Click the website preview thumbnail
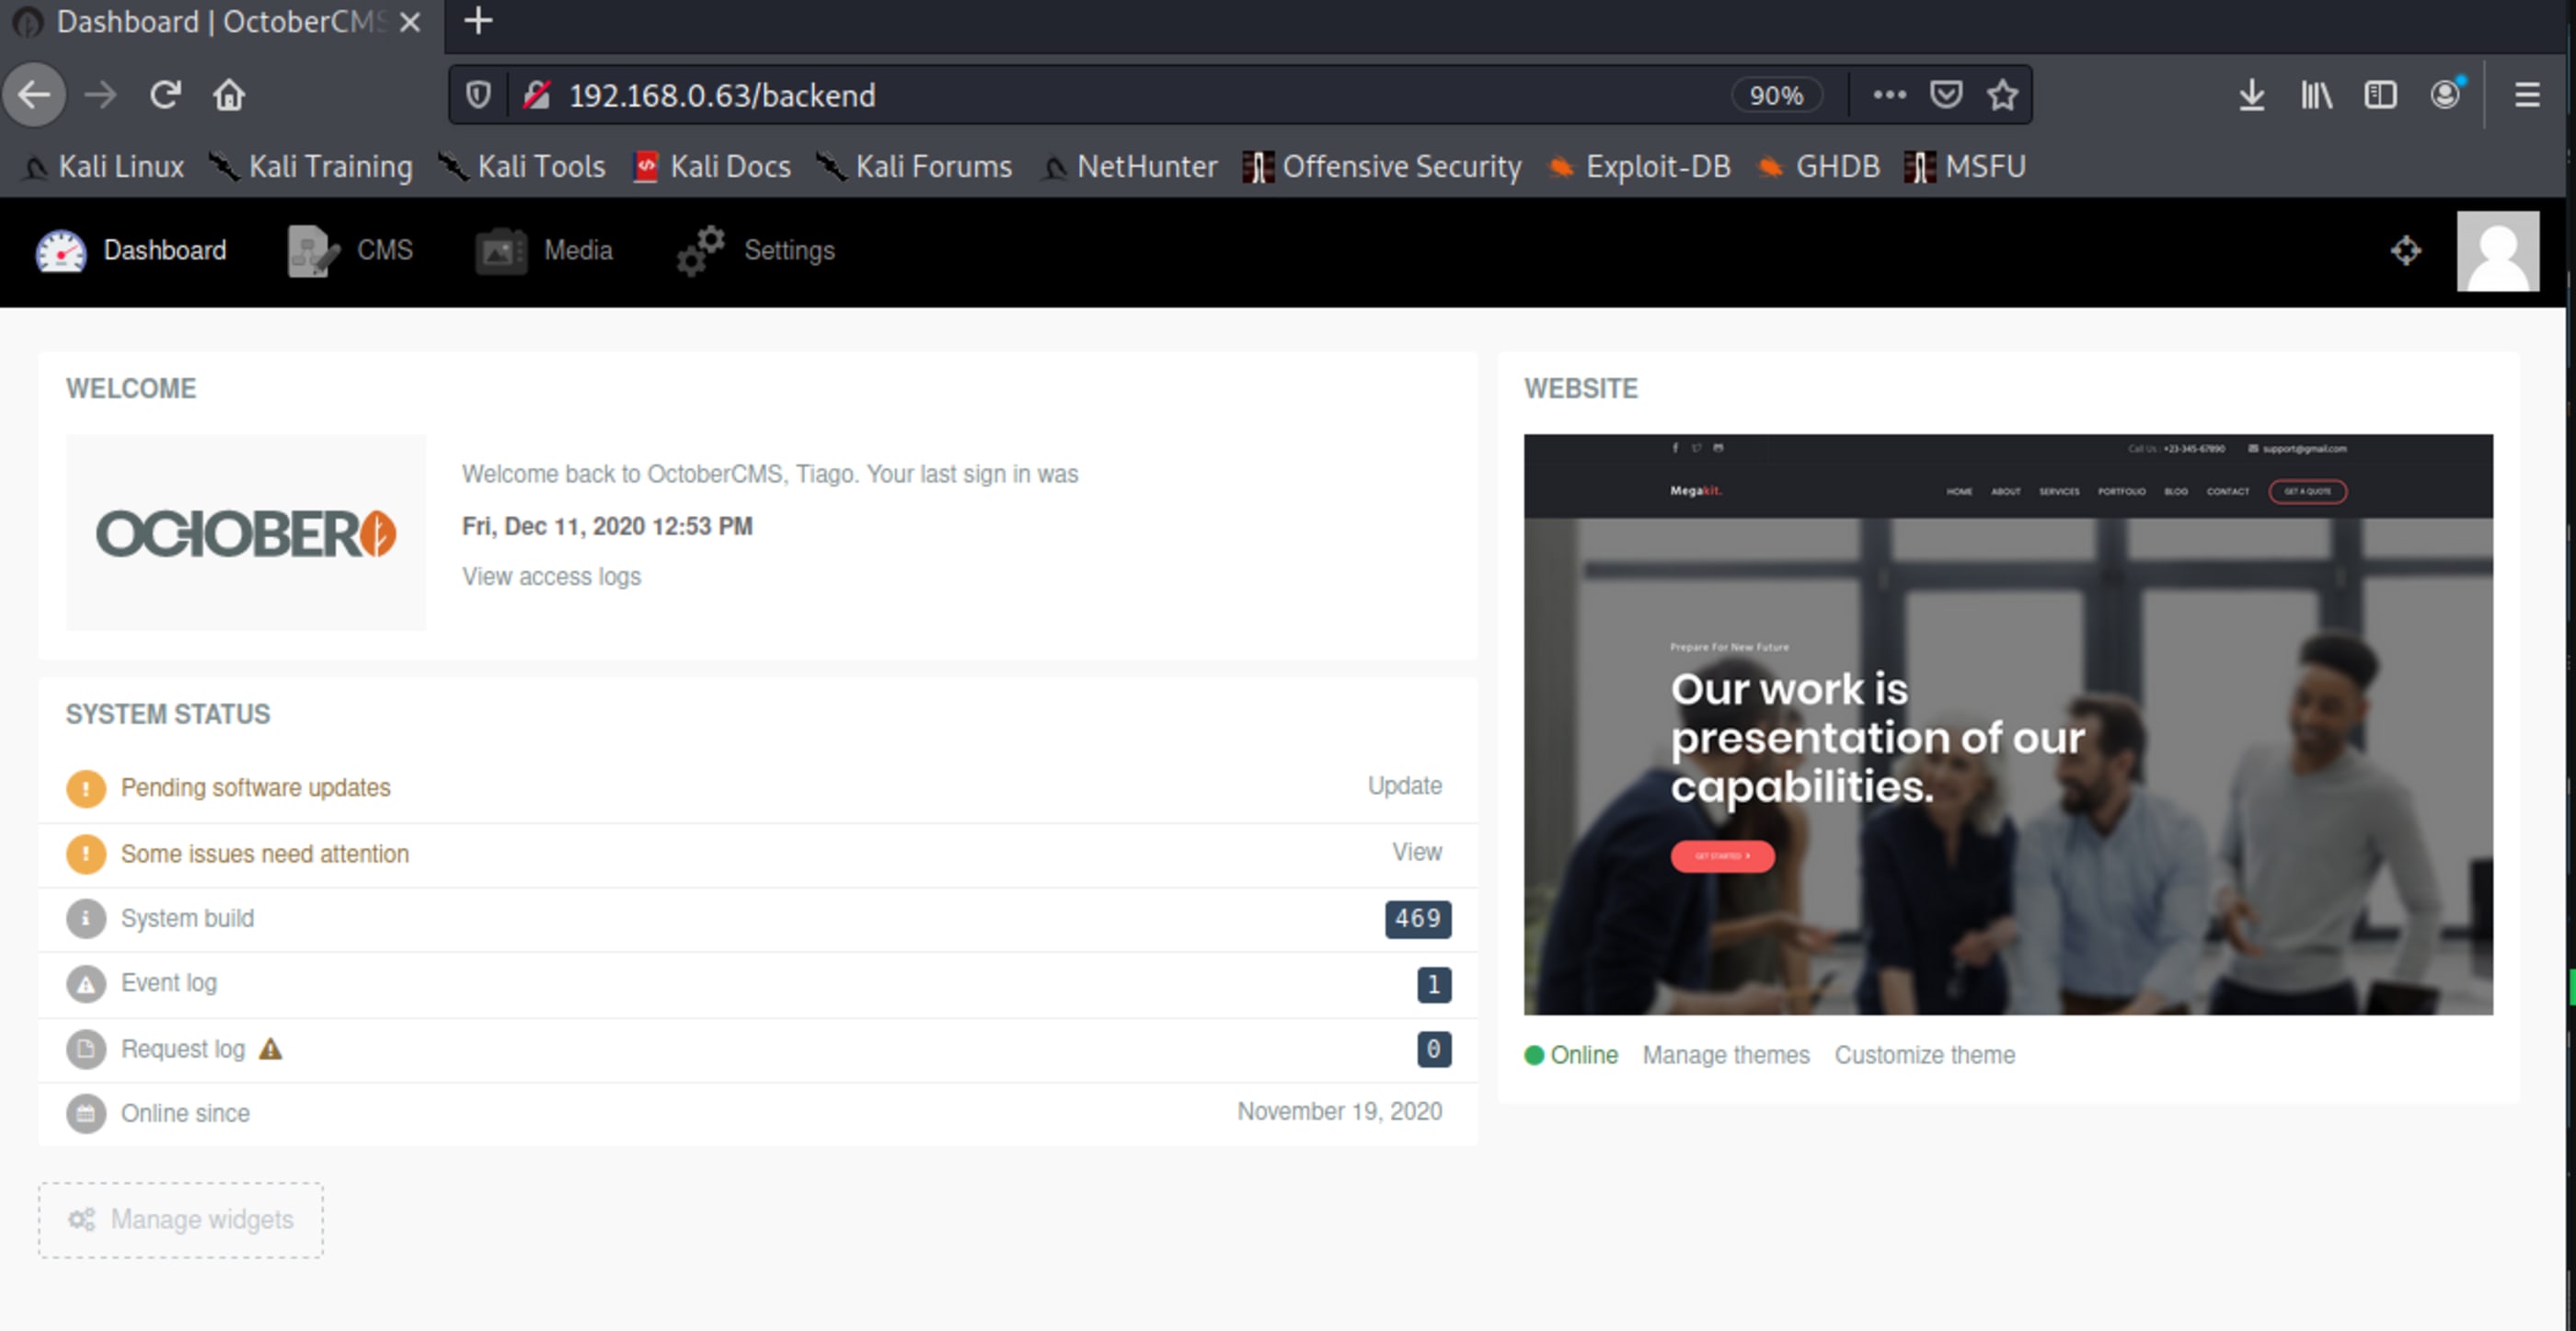Image resolution: width=2576 pixels, height=1331 pixels. [2007, 724]
